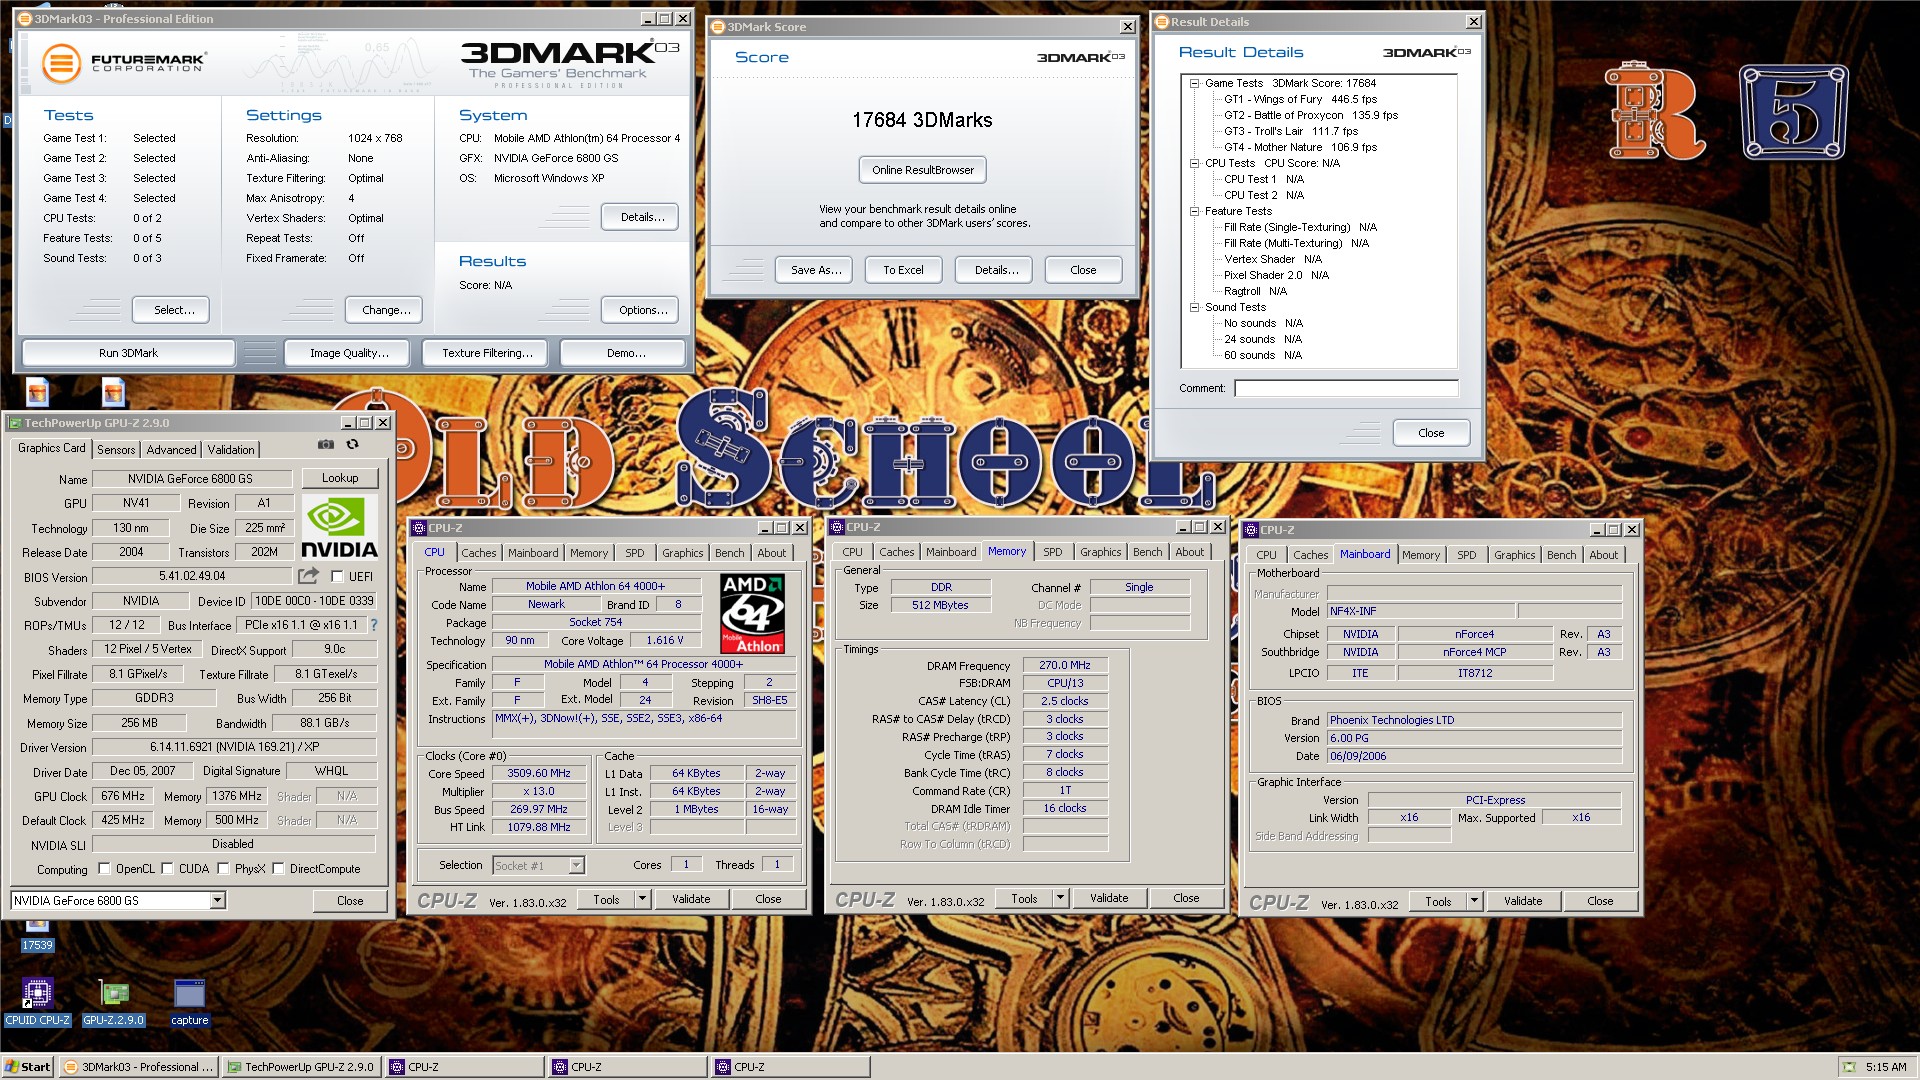The width and height of the screenshot is (1920, 1080).
Task: Toggle the DirectCompute checkbox
Action: [x=278, y=869]
